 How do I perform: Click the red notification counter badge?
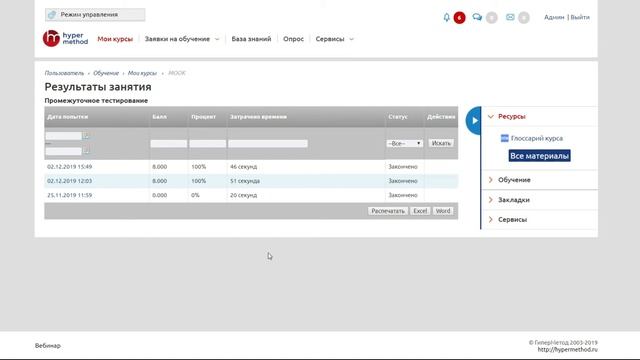tap(459, 18)
